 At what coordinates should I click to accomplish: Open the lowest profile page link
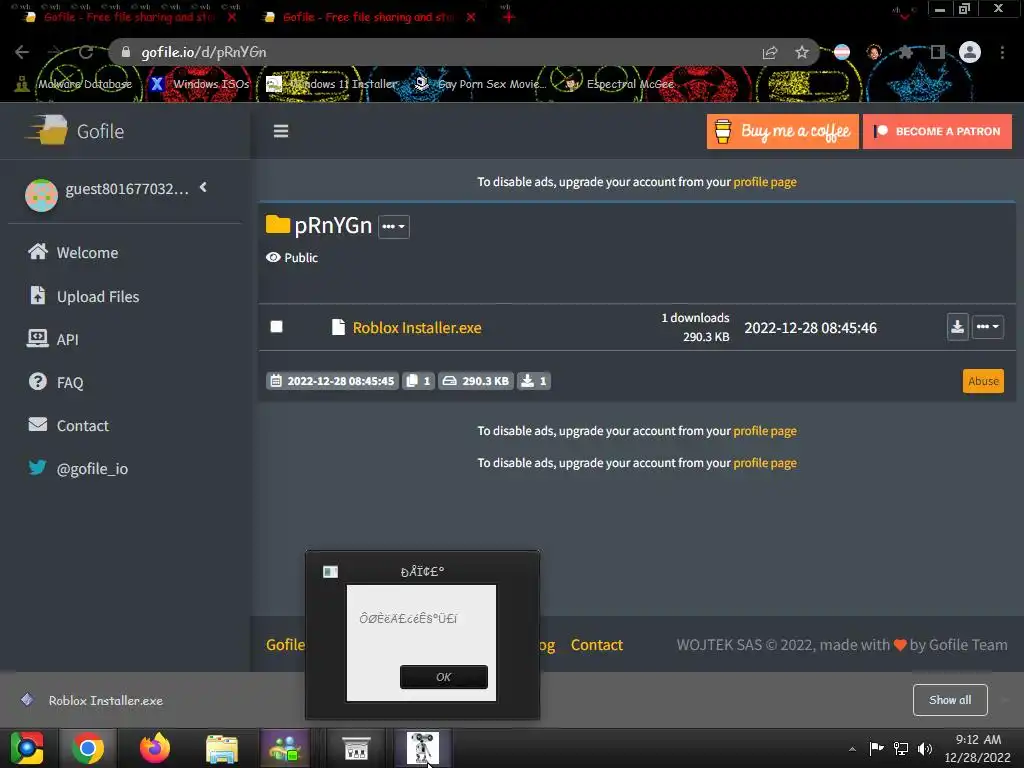click(765, 462)
